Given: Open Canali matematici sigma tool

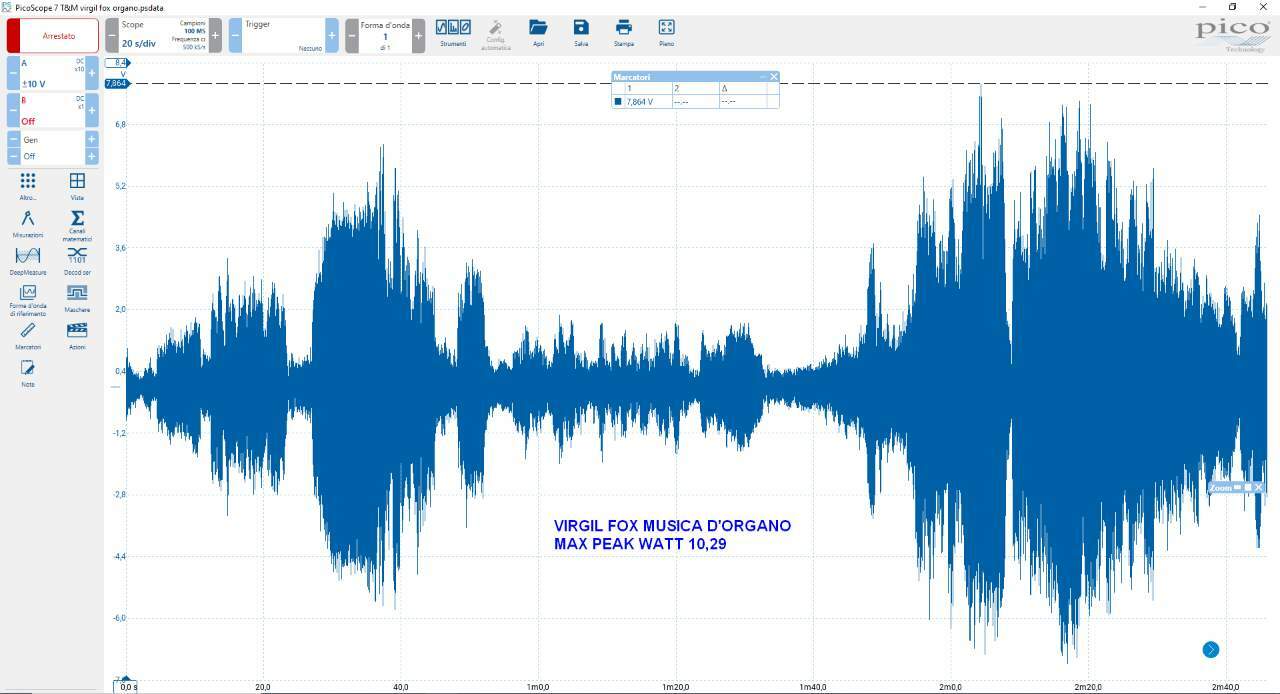Looking at the screenshot, I should (77, 225).
